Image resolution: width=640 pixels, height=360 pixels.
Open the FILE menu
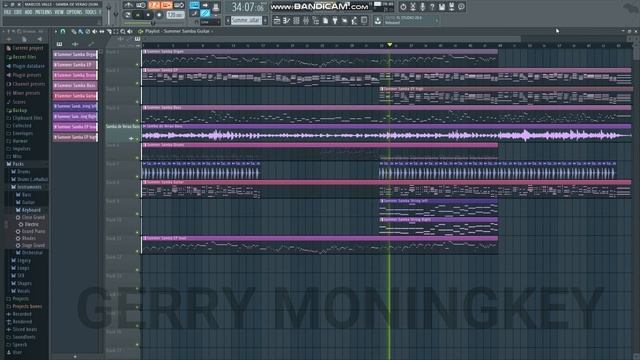click(7, 12)
